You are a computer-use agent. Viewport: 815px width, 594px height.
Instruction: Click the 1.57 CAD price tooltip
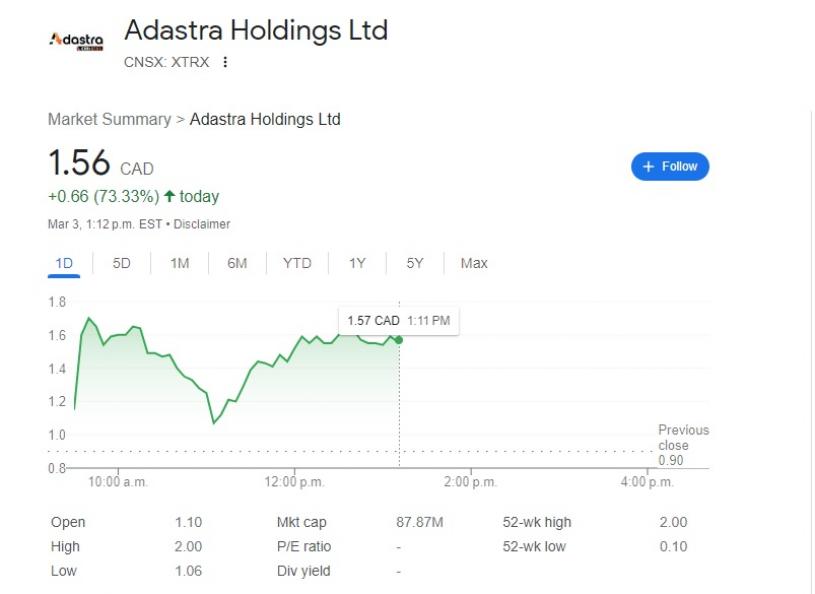[398, 320]
